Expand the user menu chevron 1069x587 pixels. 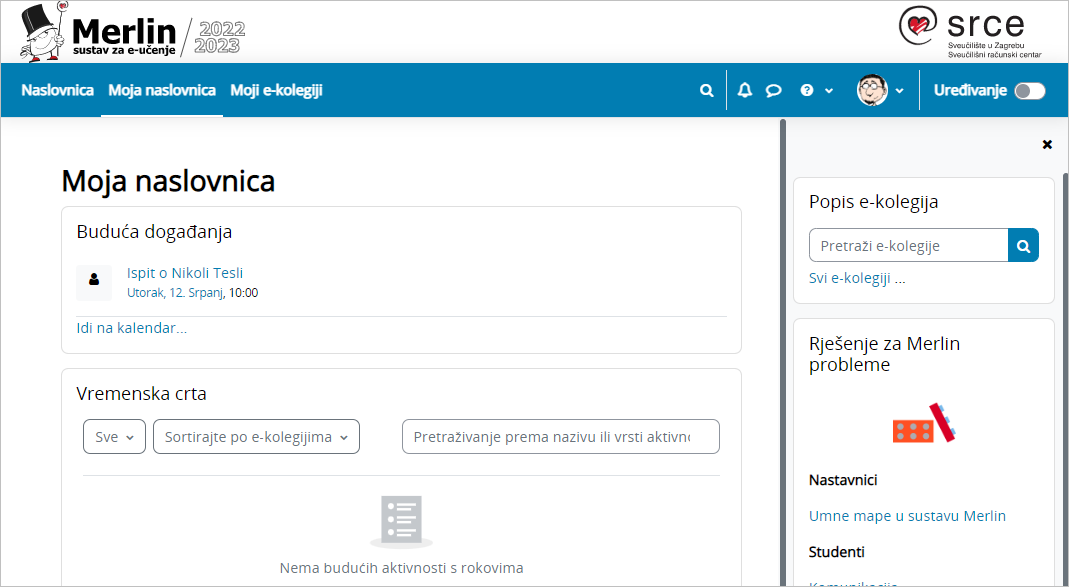tap(899, 91)
